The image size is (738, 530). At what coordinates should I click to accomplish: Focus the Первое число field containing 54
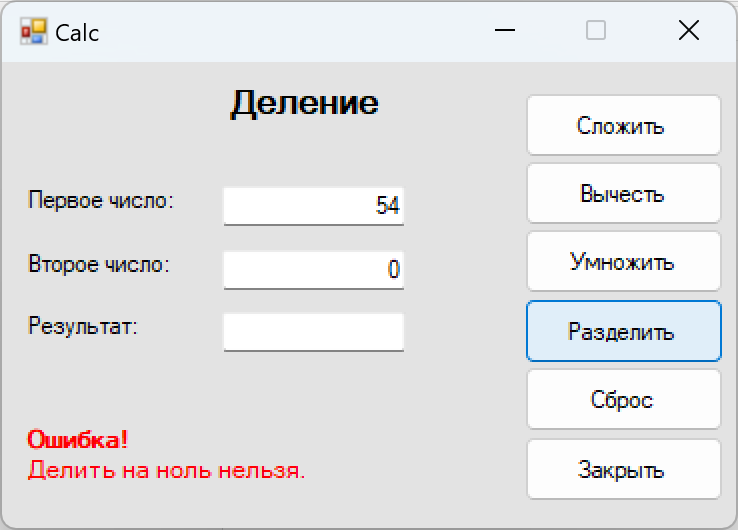coord(313,206)
